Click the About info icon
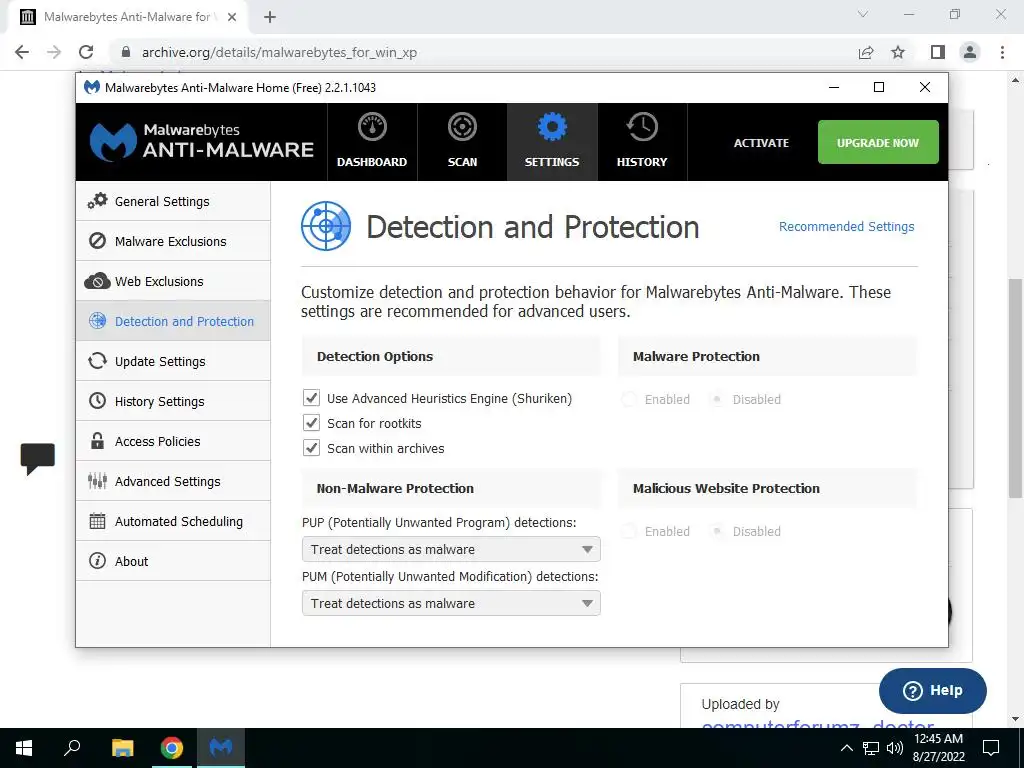 pyautogui.click(x=97, y=561)
